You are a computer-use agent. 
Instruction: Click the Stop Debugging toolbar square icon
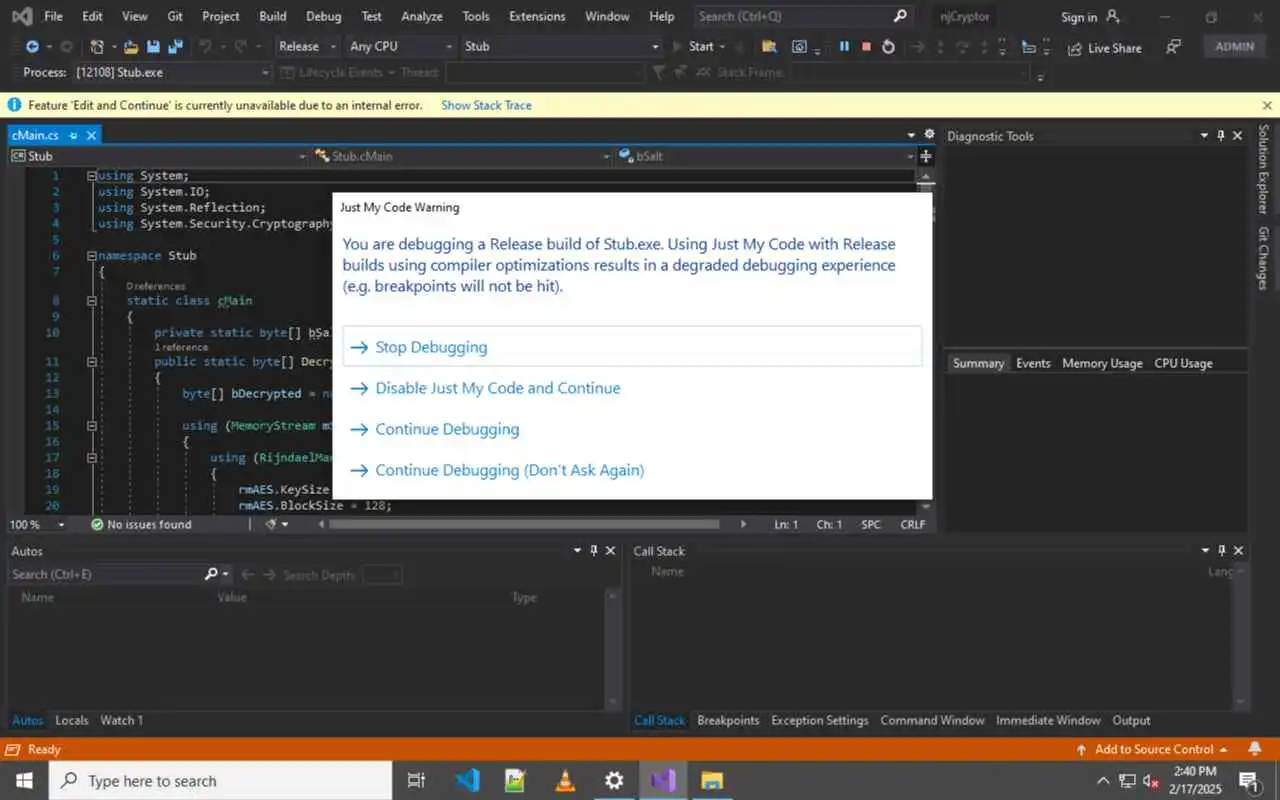[866, 46]
